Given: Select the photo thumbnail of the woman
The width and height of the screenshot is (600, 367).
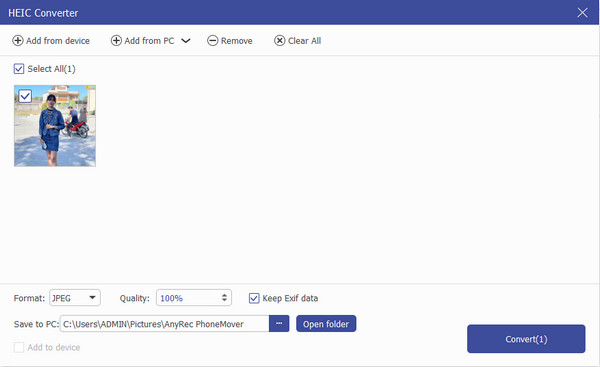Looking at the screenshot, I should (x=55, y=126).
